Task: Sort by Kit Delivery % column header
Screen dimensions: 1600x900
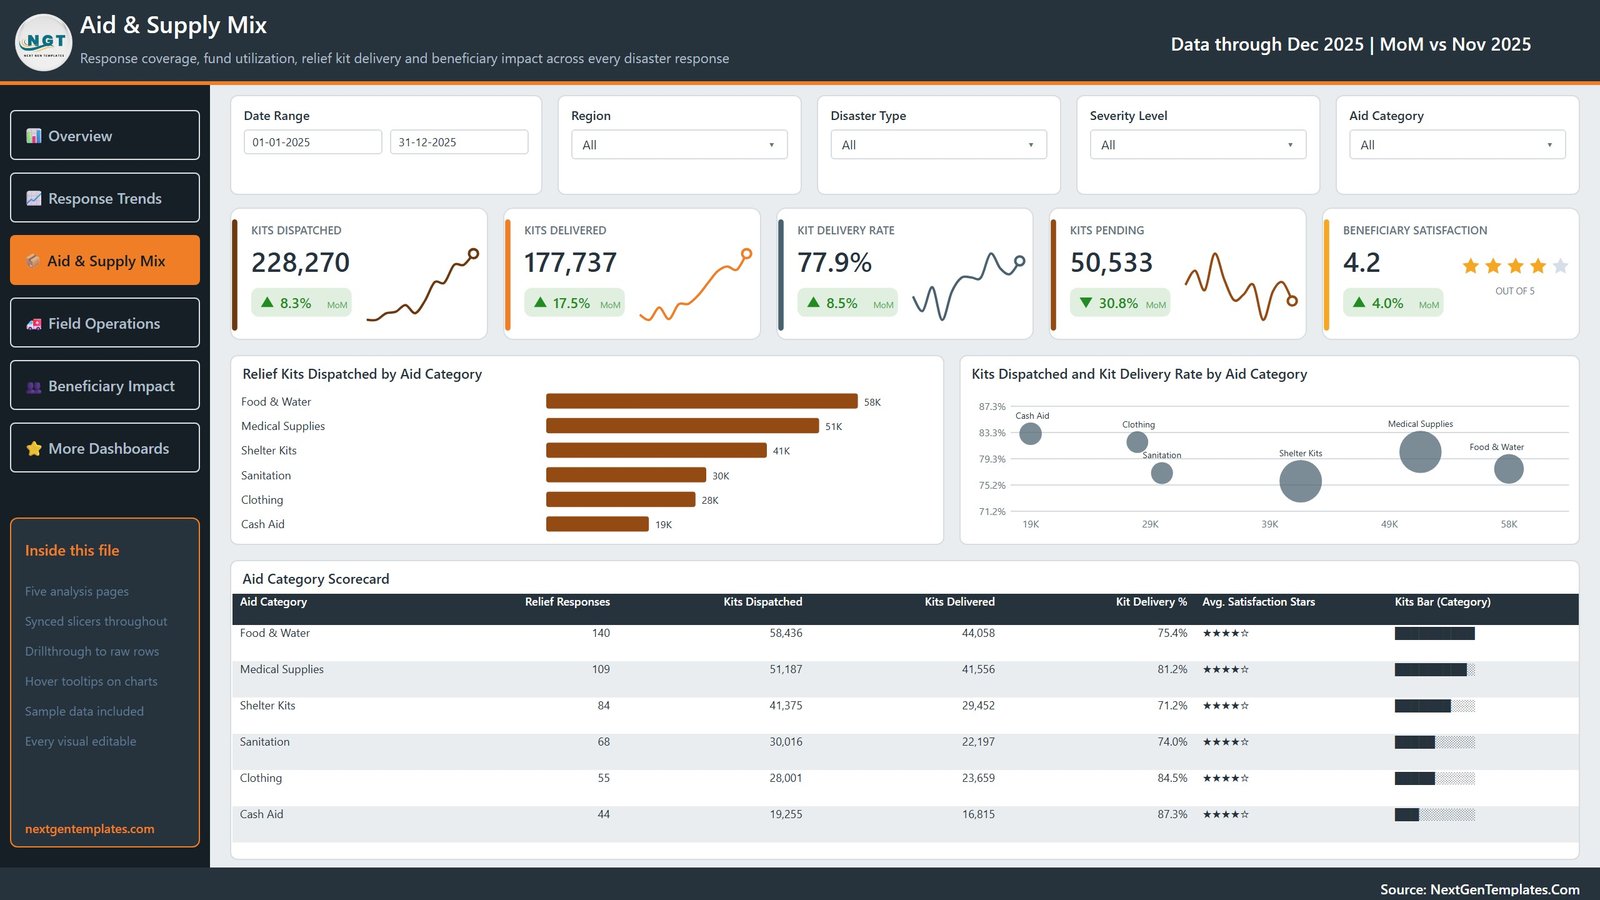Action: click(x=1151, y=602)
